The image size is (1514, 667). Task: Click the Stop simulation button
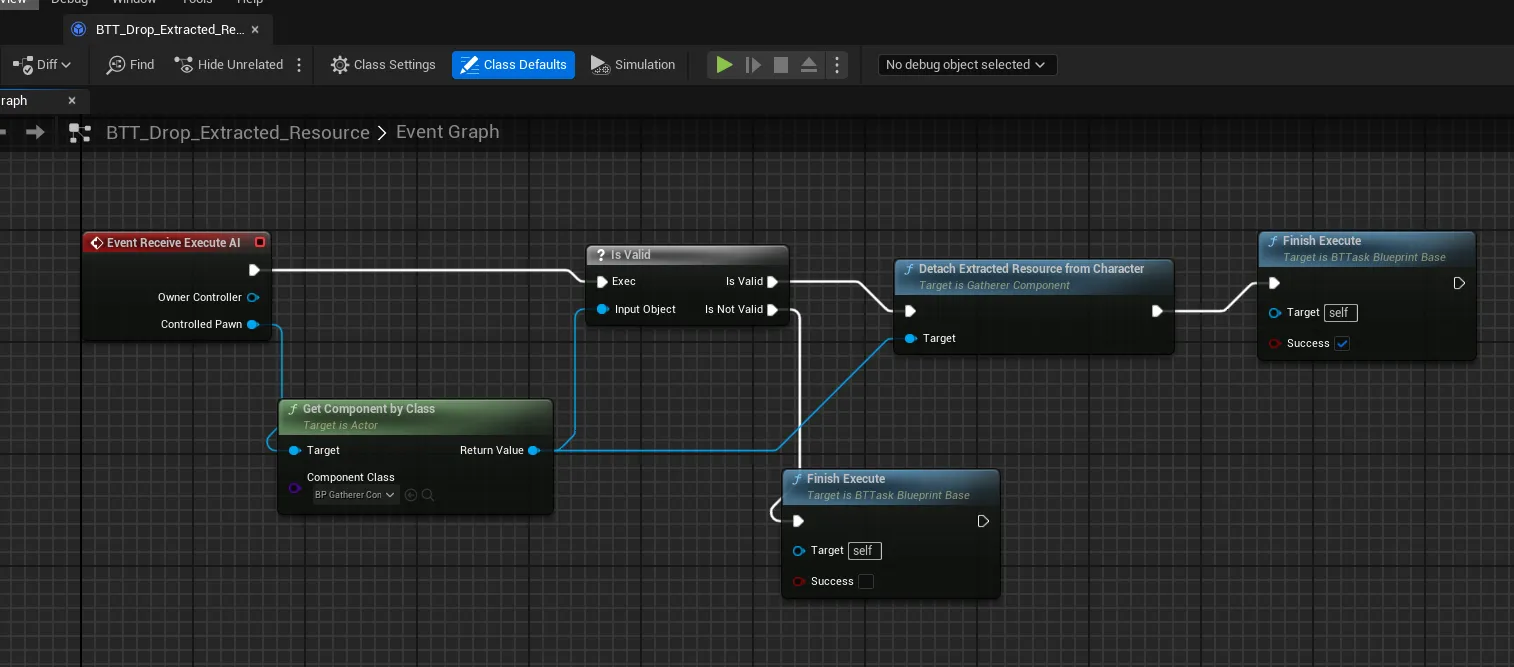781,65
